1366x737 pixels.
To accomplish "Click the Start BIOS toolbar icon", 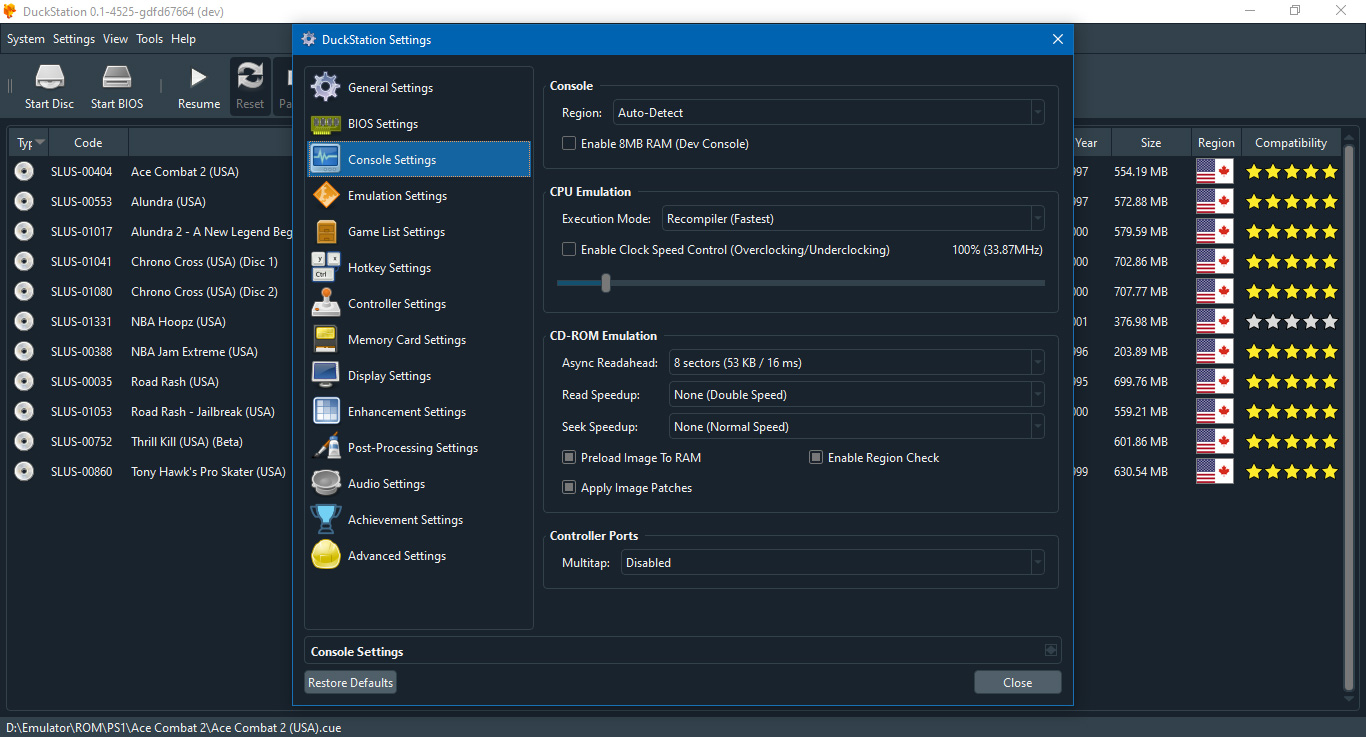I will coord(116,86).
